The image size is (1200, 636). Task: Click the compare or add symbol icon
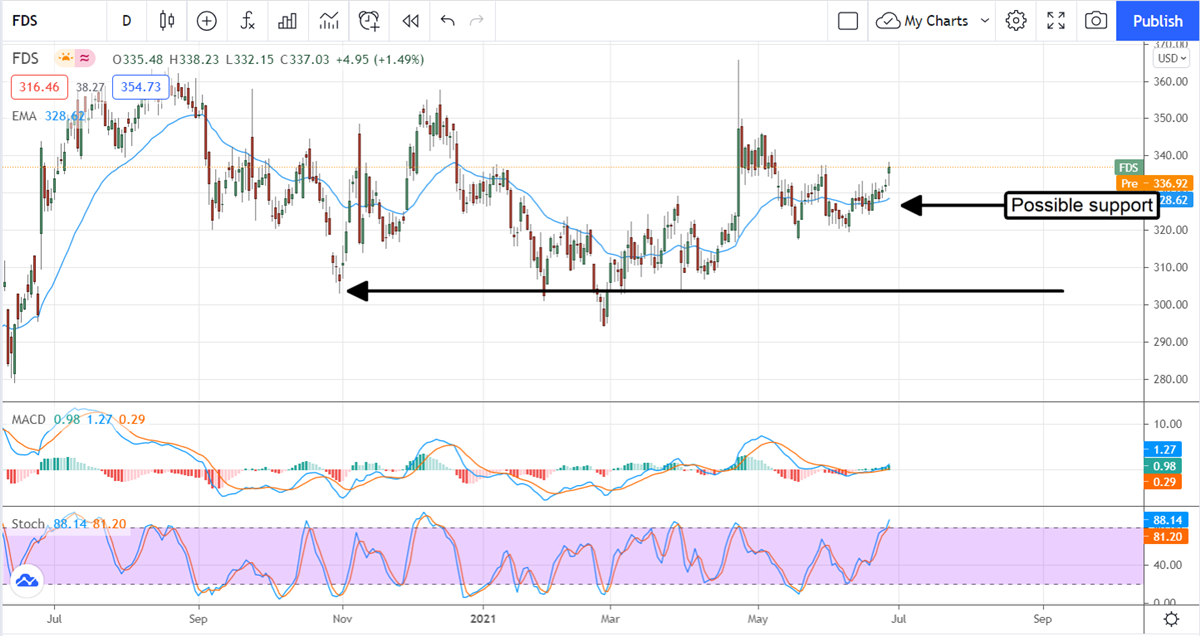207,20
